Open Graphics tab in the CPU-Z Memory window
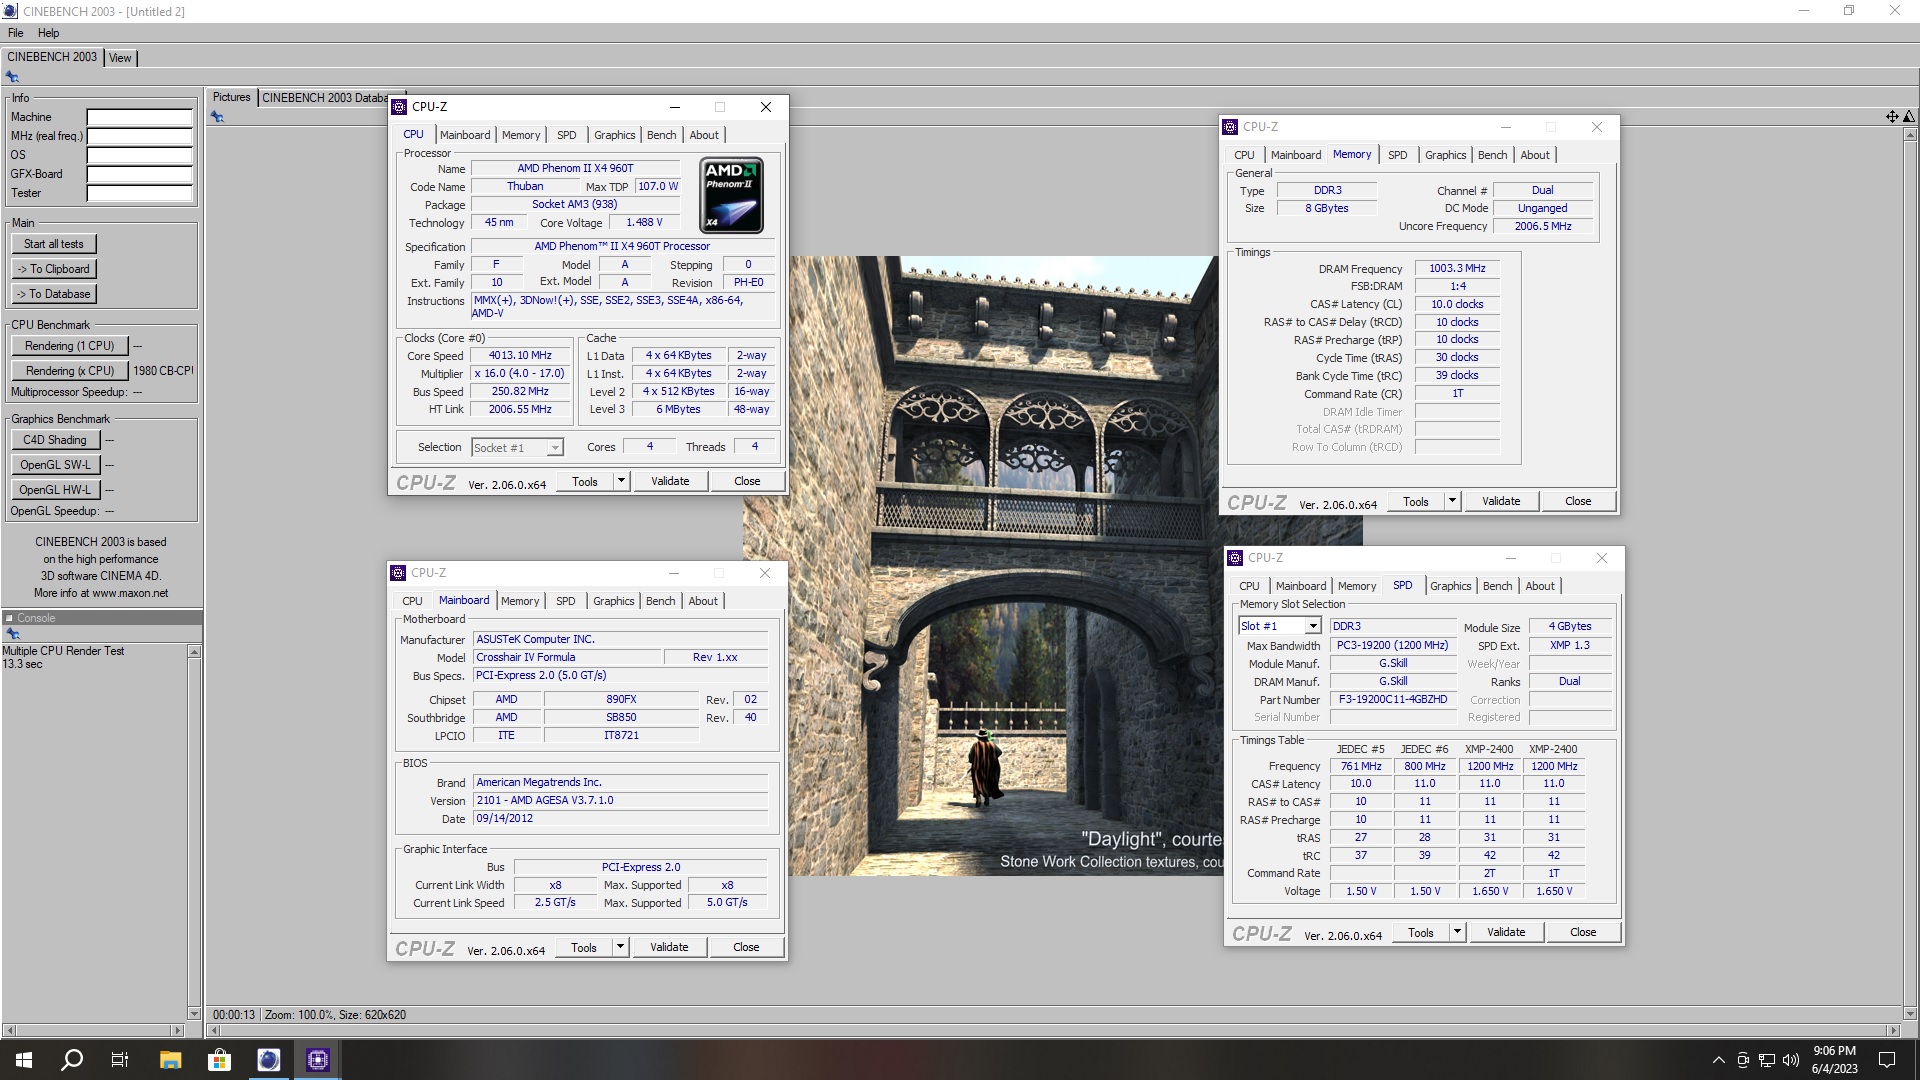 [x=1445, y=155]
